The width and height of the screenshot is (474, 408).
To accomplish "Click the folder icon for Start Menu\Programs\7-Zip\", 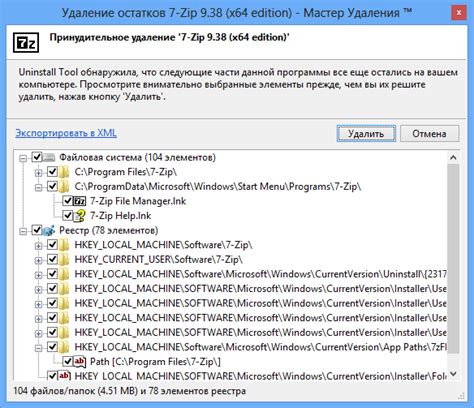I will coord(64,187).
